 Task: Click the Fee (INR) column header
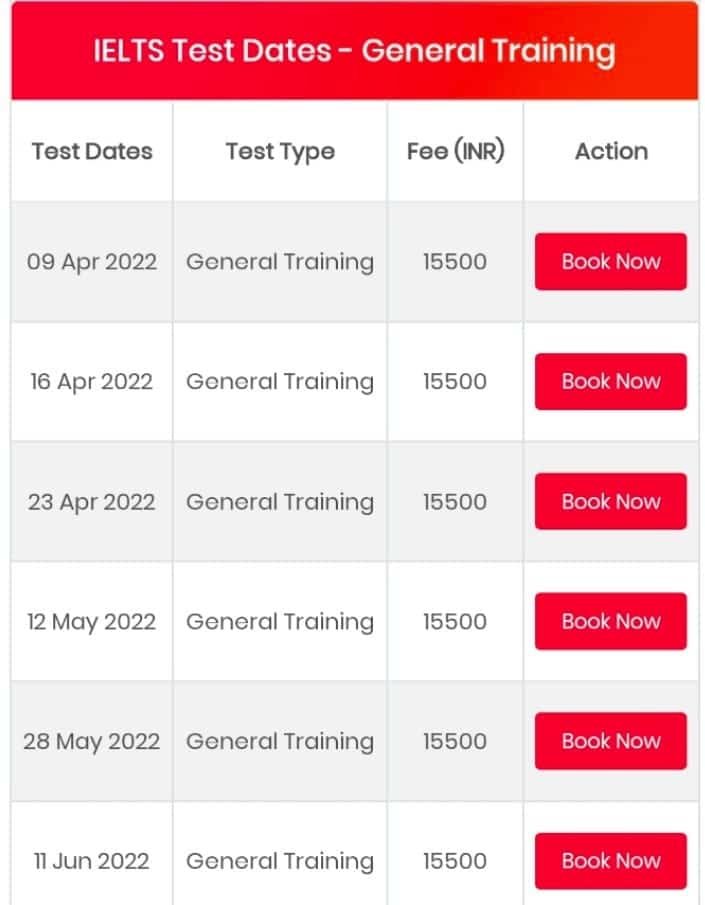tap(455, 151)
